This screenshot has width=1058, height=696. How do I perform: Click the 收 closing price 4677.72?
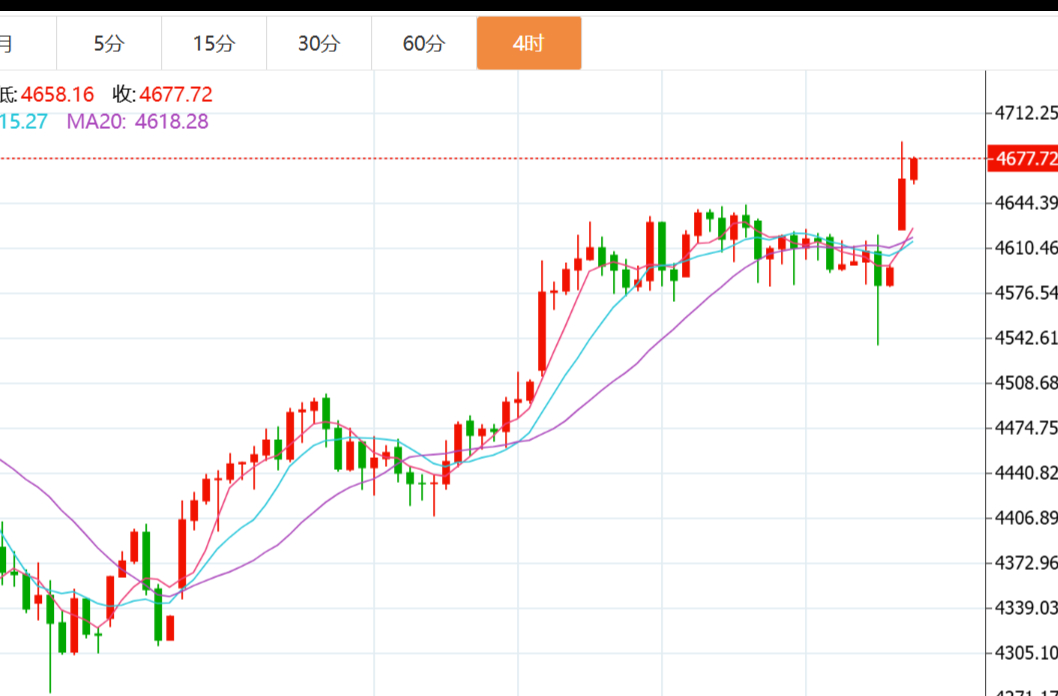click(176, 95)
